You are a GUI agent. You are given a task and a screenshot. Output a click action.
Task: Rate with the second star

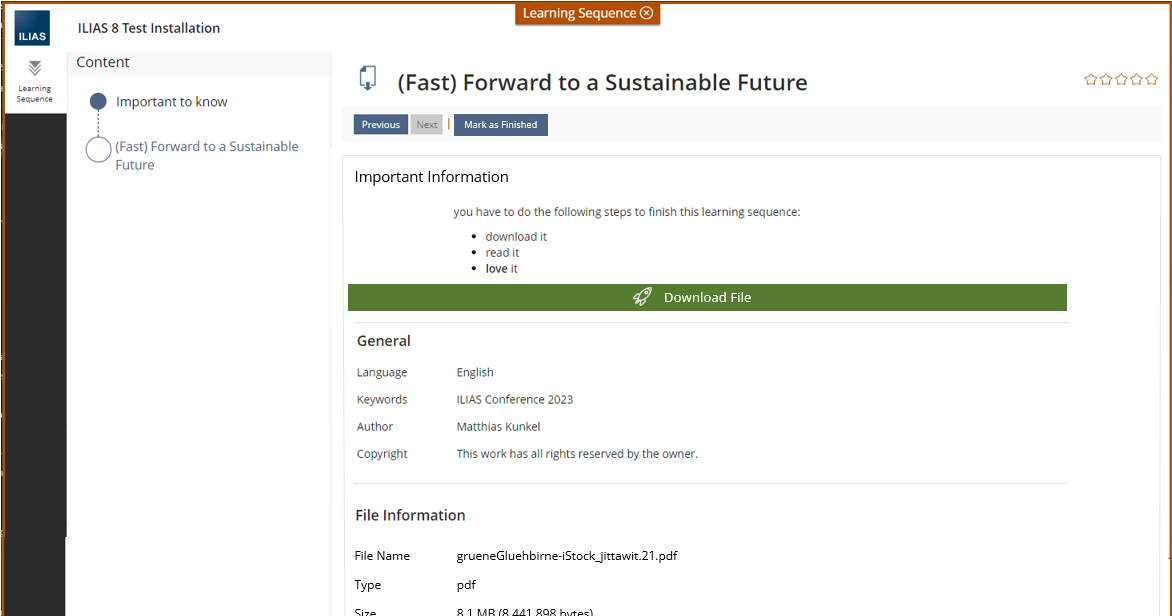[1106, 80]
